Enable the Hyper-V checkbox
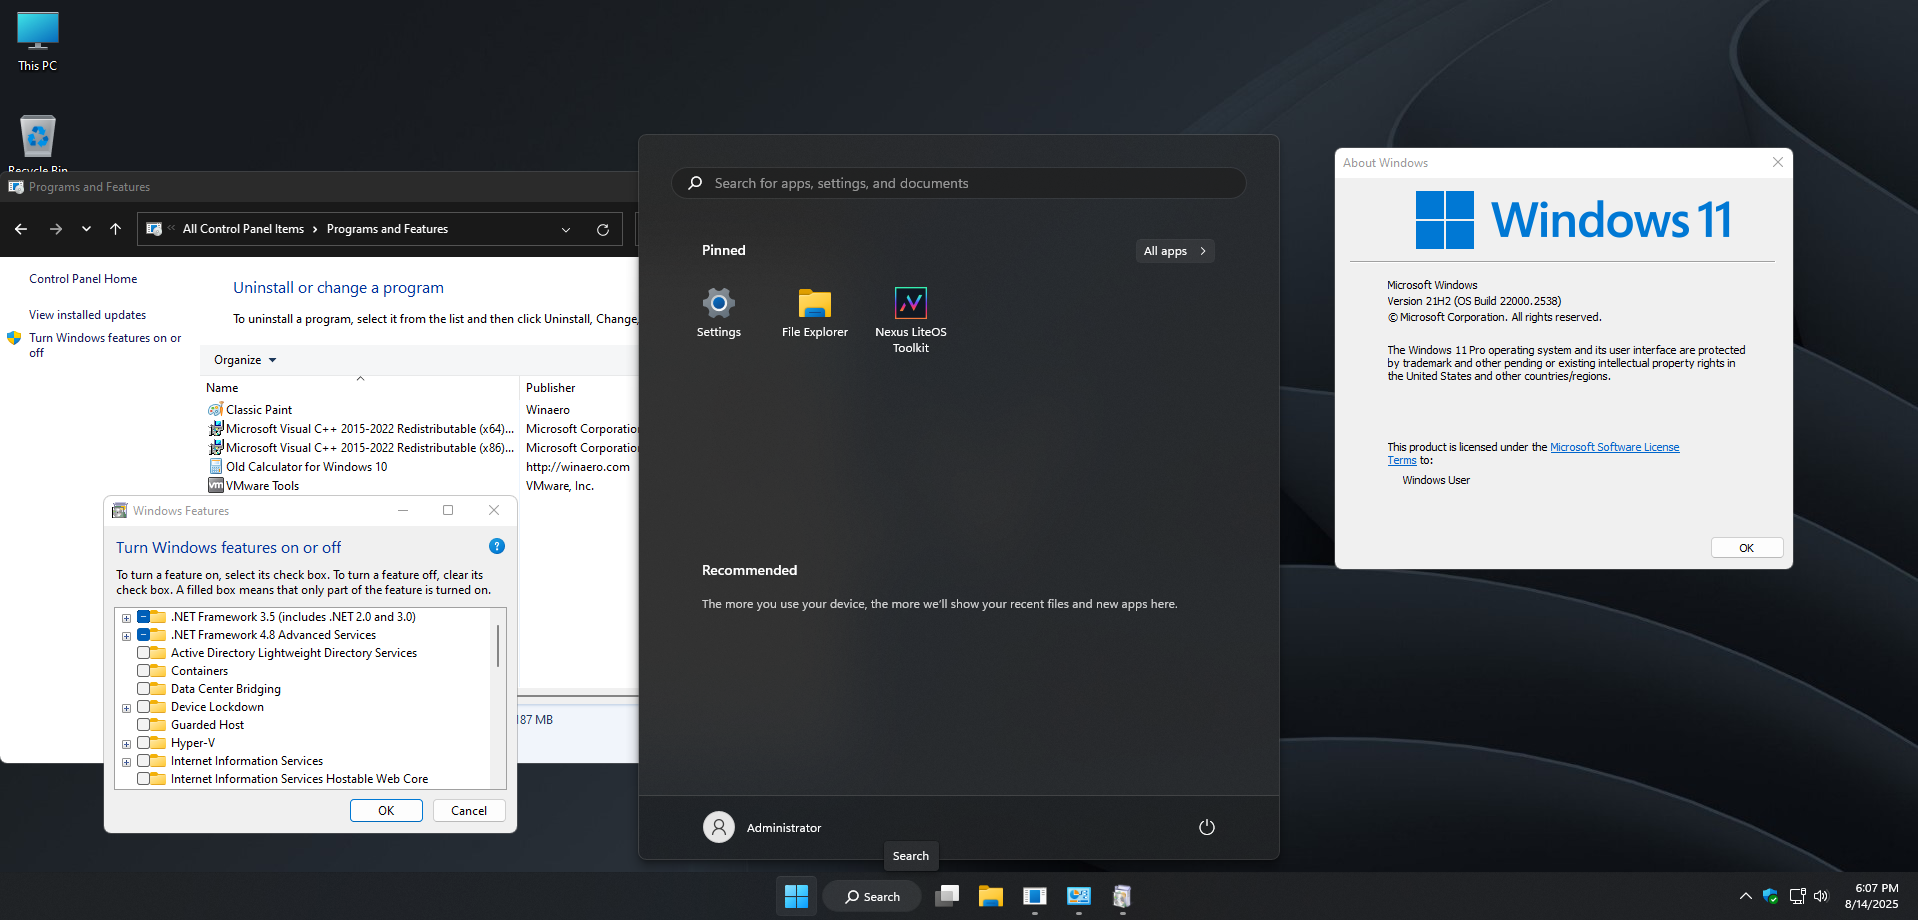The height and width of the screenshot is (920, 1918). click(x=143, y=743)
